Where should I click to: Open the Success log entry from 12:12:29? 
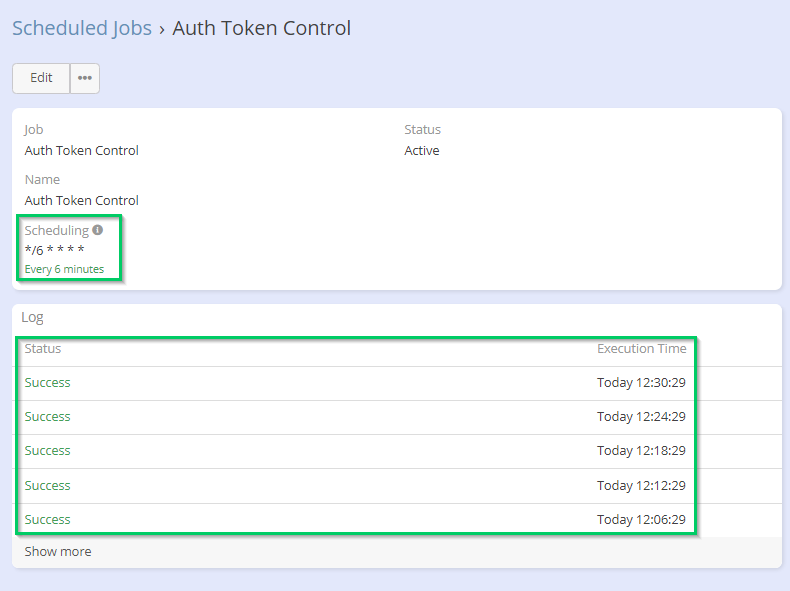47,485
